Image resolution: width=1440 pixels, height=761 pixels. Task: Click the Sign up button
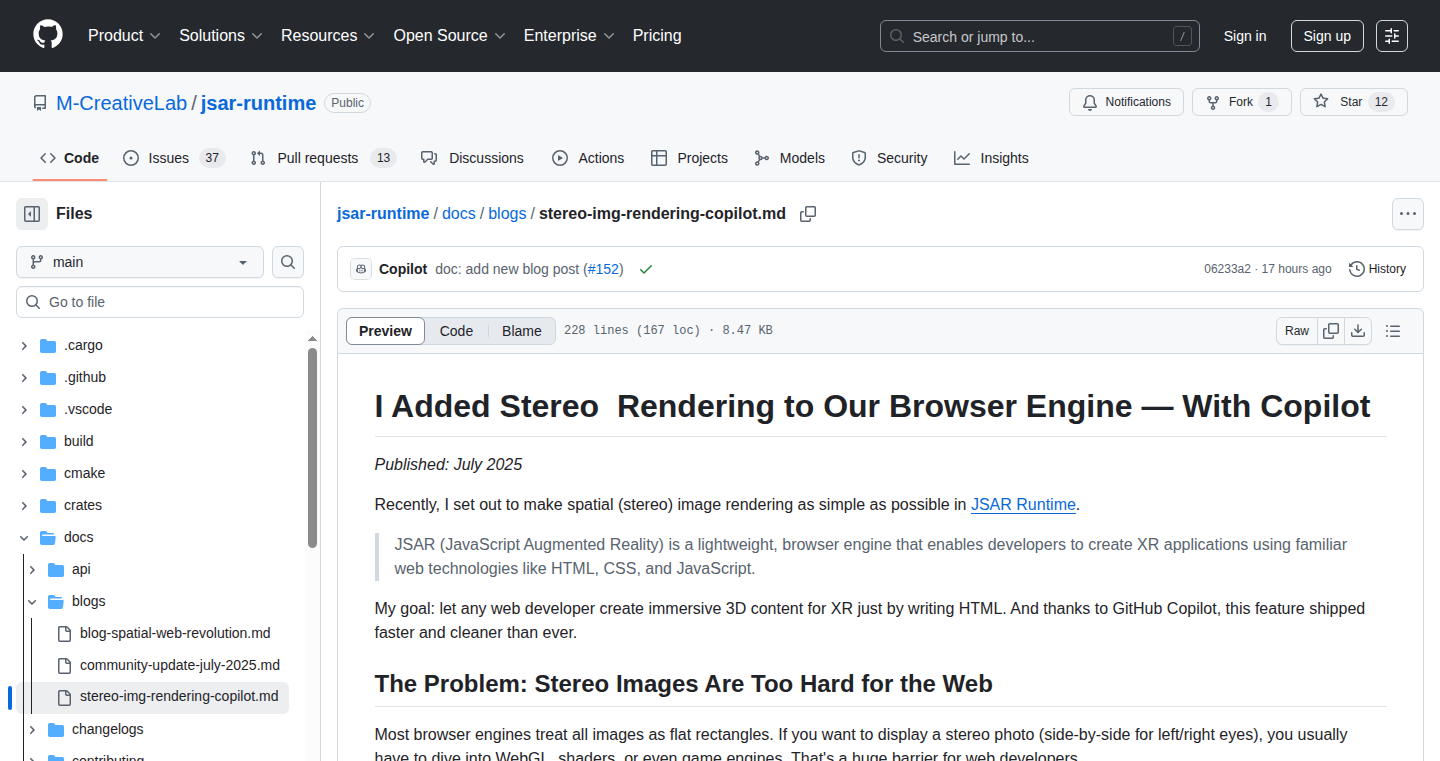click(1327, 36)
